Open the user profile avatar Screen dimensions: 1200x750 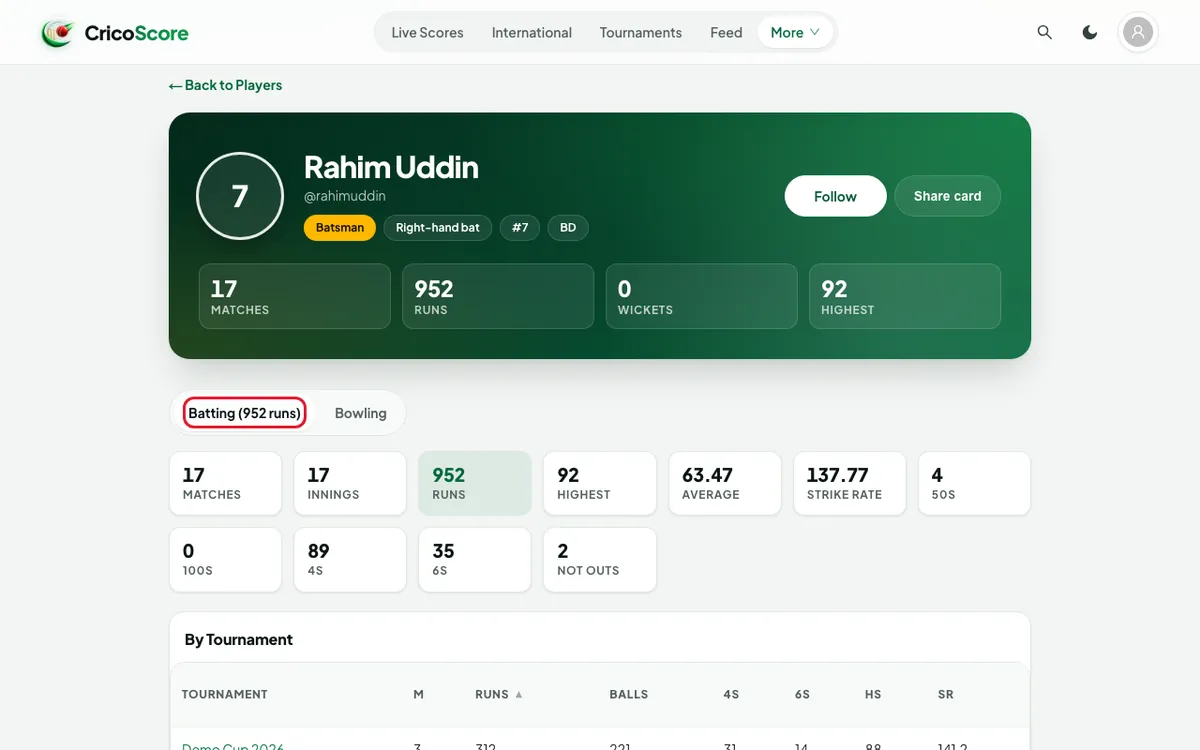1138,33
